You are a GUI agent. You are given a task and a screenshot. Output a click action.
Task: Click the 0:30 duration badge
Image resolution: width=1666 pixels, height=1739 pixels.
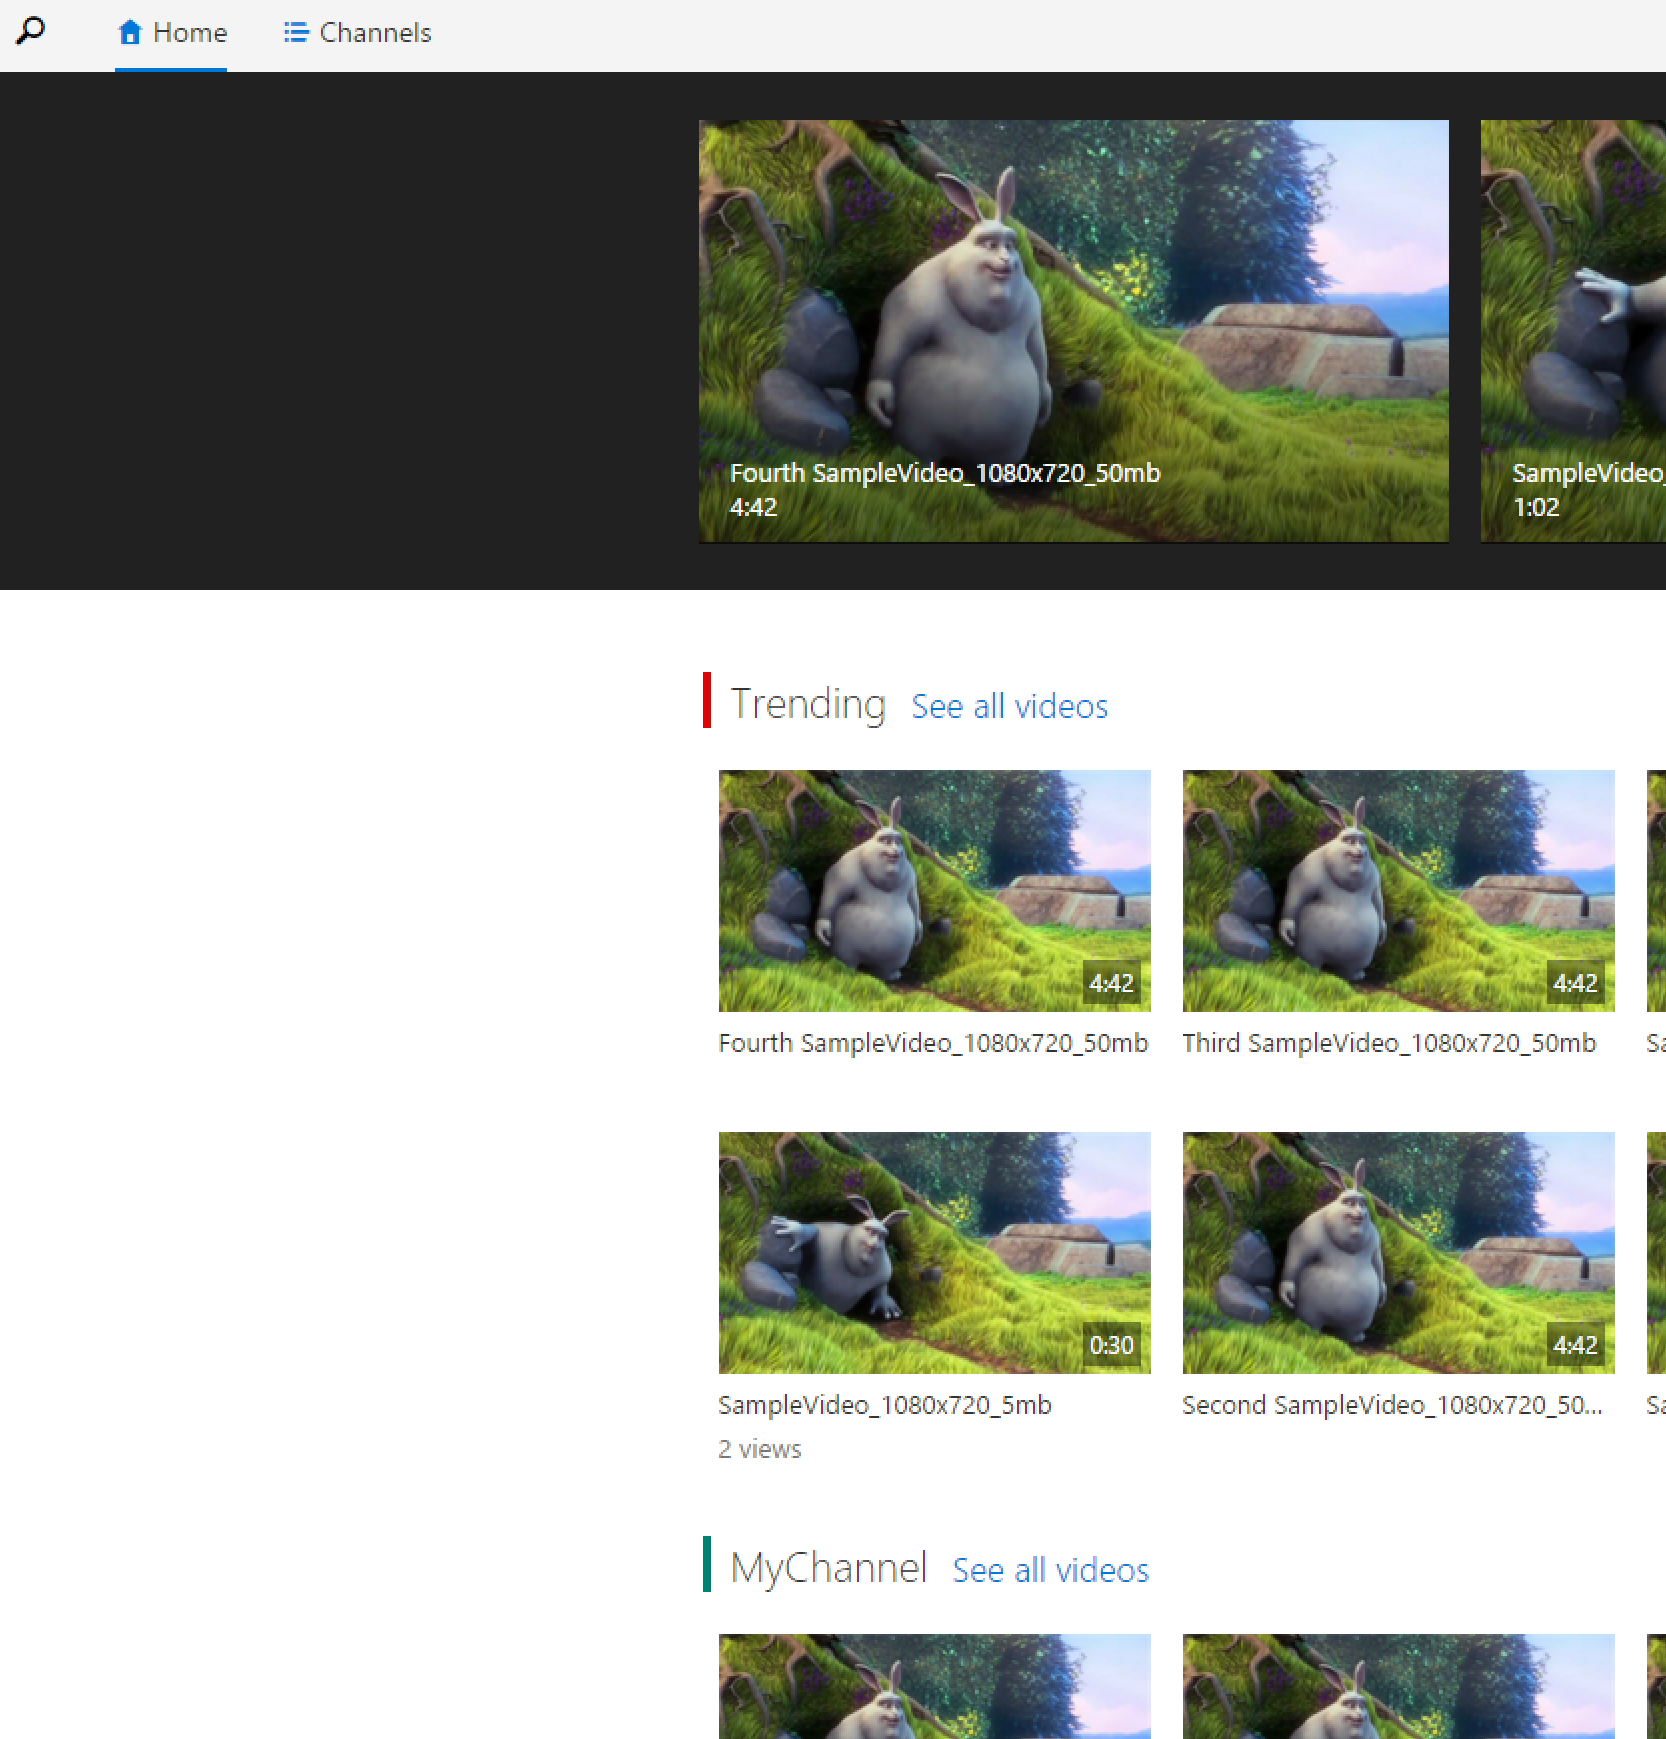point(1111,1345)
